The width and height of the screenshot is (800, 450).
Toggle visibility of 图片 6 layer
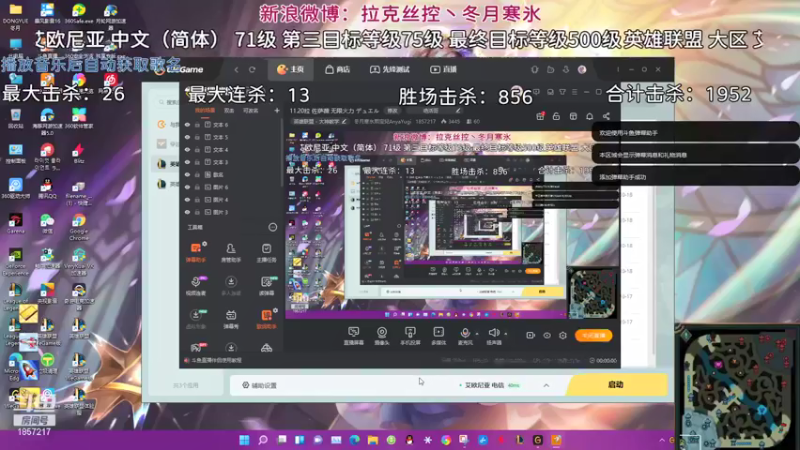(187, 187)
